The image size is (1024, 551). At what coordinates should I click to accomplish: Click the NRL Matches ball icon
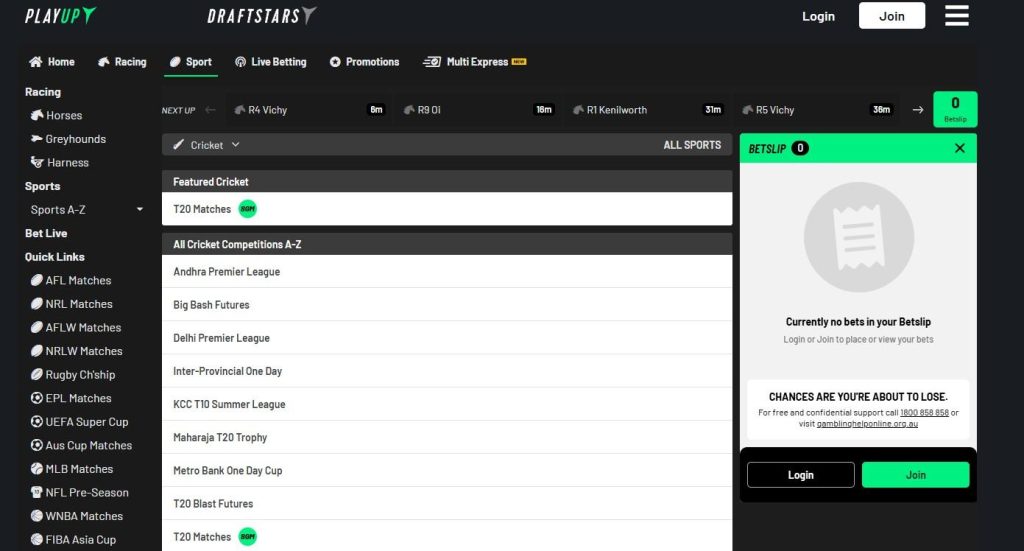click(x=37, y=304)
